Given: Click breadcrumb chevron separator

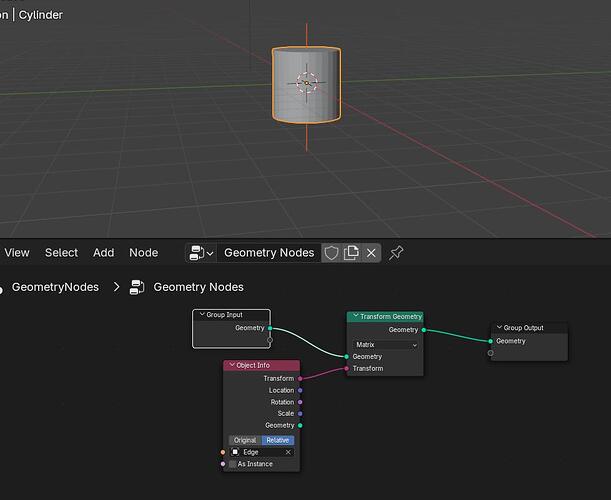Looking at the screenshot, I should pos(116,287).
